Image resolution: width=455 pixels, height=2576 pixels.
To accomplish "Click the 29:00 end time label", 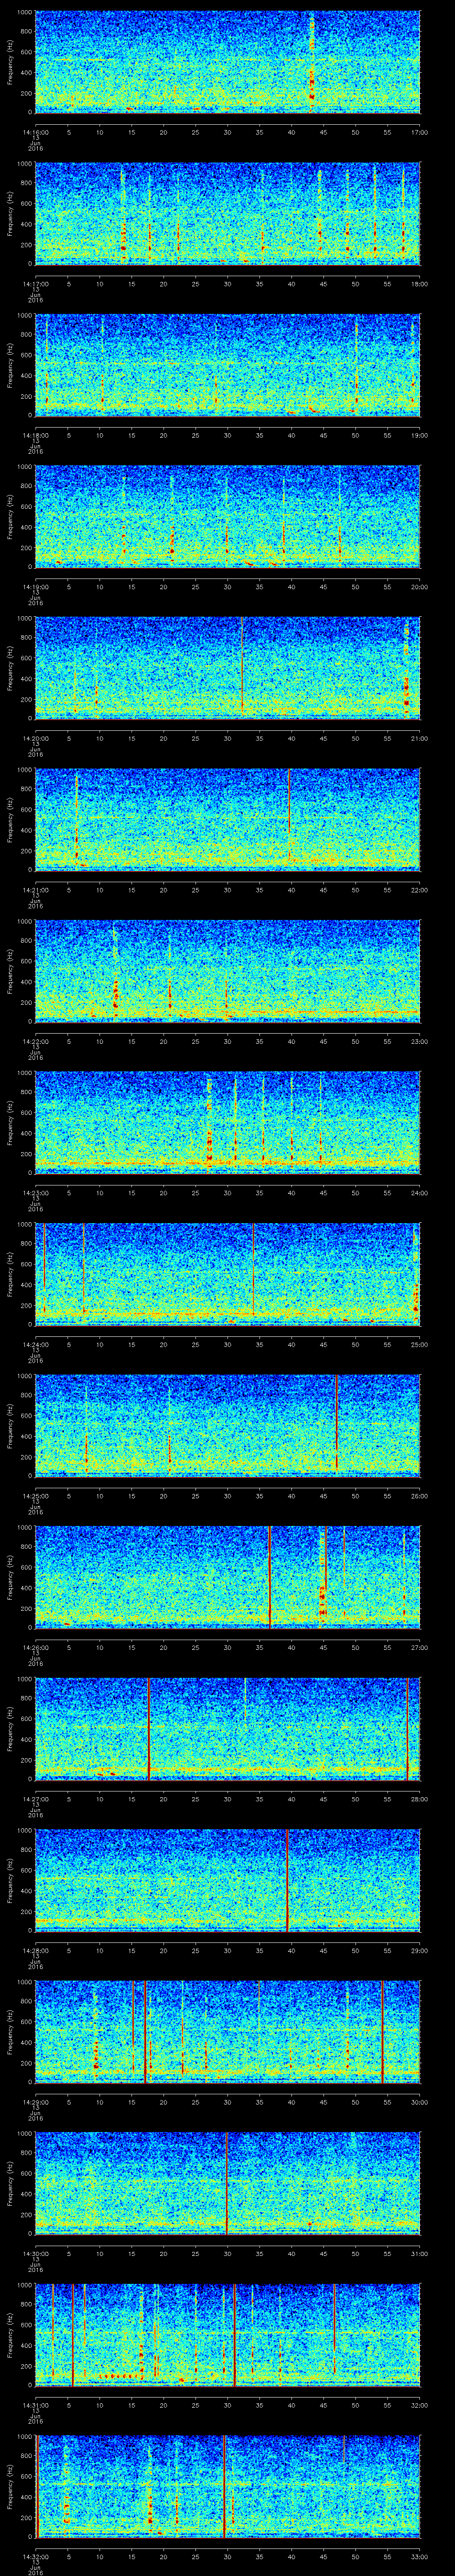I will click(x=419, y=1950).
